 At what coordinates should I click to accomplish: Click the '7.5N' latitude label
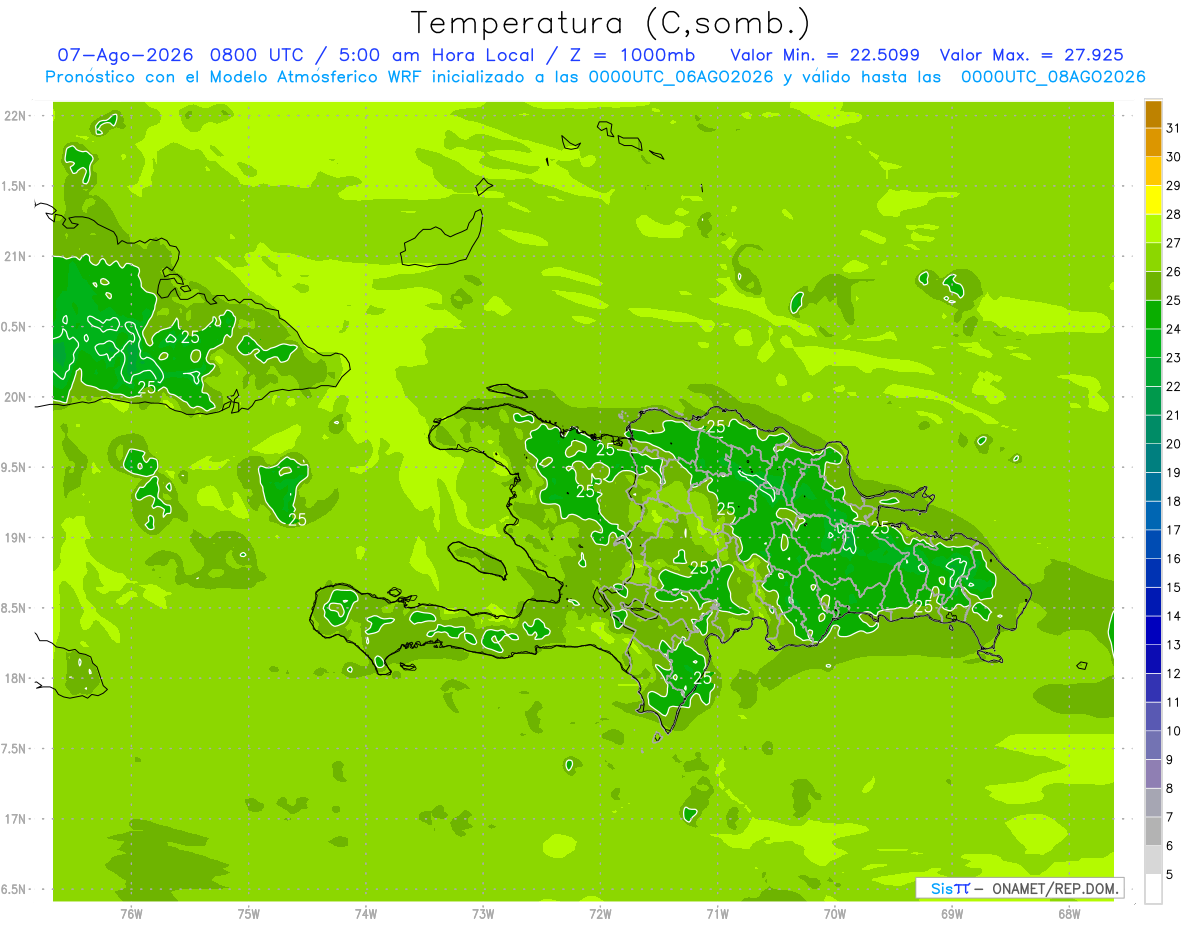coord(14,748)
